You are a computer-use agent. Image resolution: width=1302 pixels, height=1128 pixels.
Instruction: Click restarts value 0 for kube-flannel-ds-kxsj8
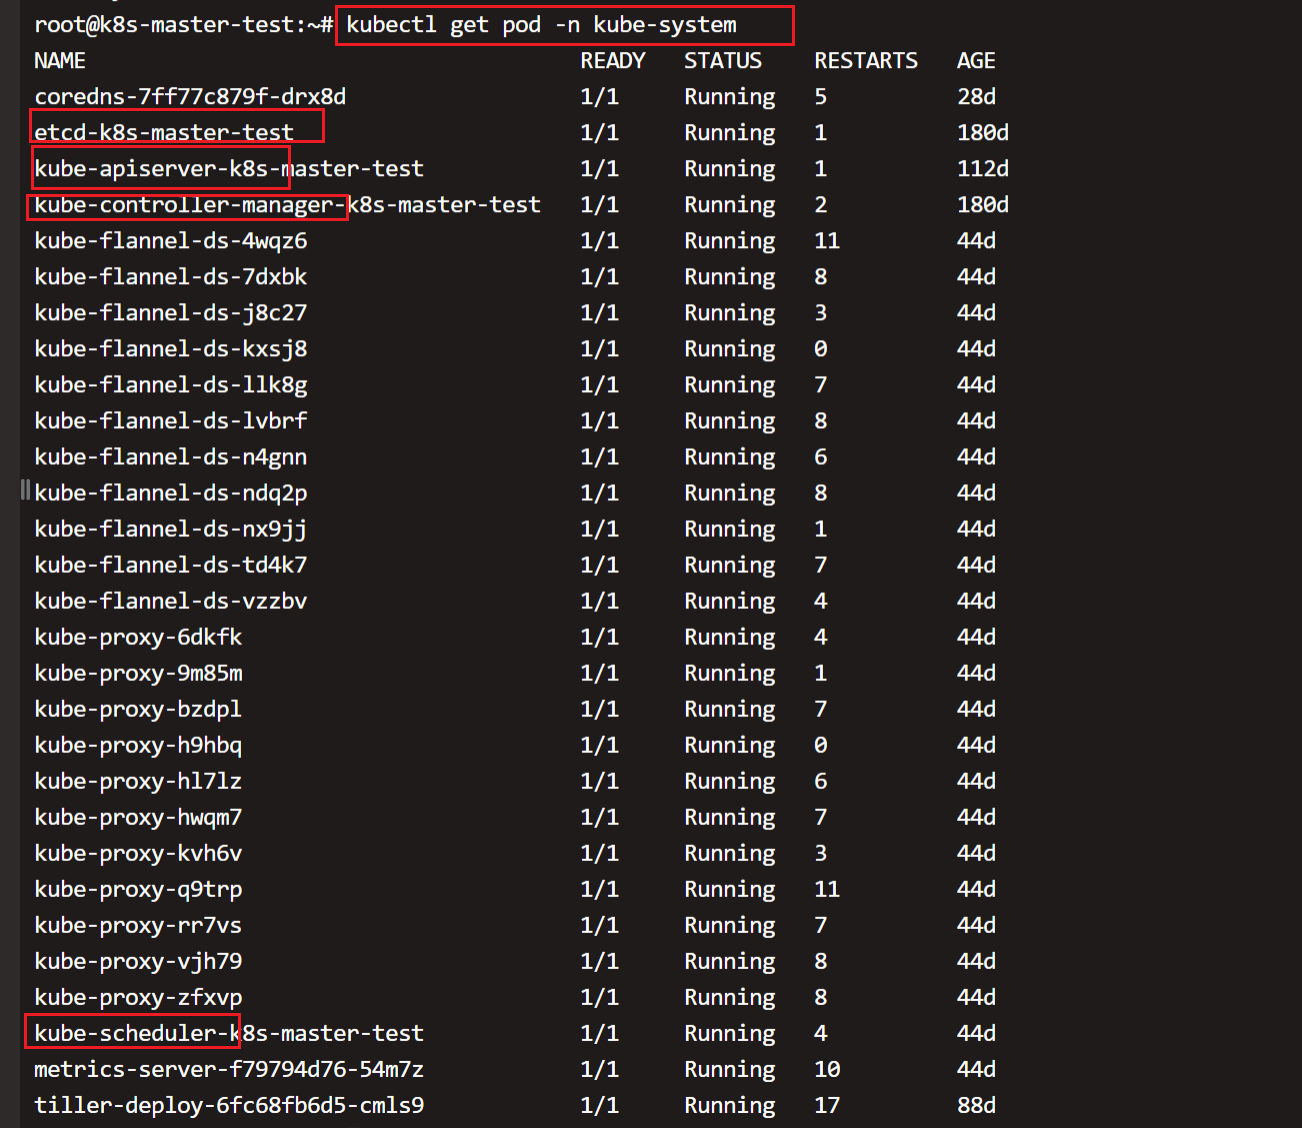pyautogui.click(x=820, y=349)
